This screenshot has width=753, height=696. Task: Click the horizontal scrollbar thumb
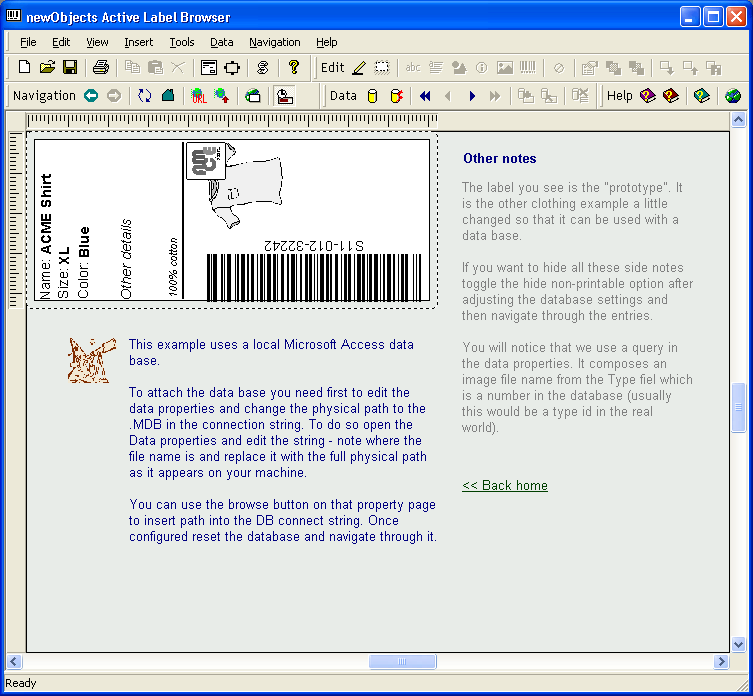pos(402,661)
